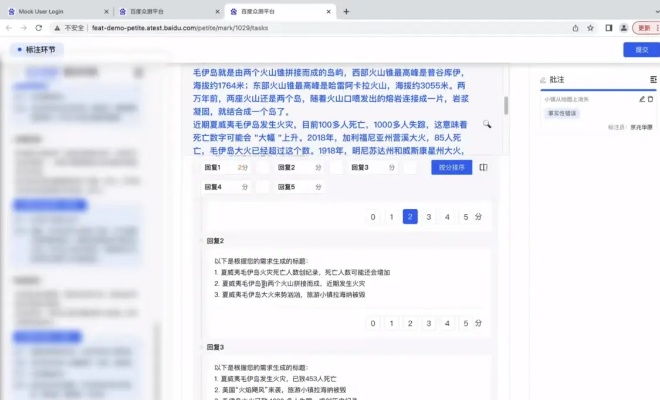The height and width of the screenshot is (400, 660).
Task: Collapse the 批注 panel with the list icon
Action: coord(653,80)
